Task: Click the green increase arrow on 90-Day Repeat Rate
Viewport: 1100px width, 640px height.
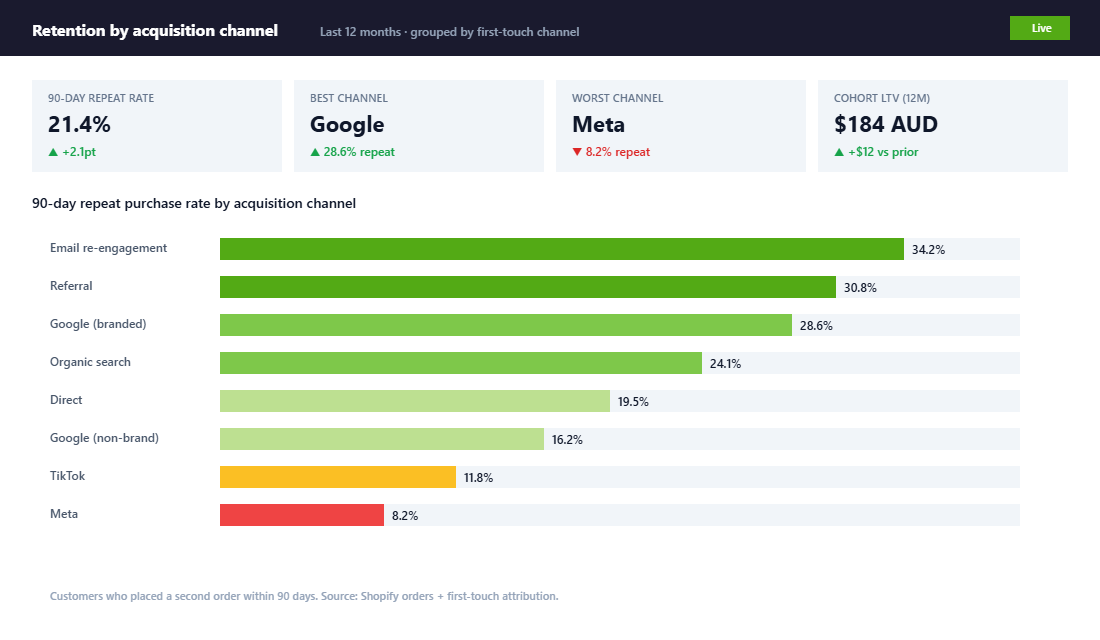Action: coord(54,152)
